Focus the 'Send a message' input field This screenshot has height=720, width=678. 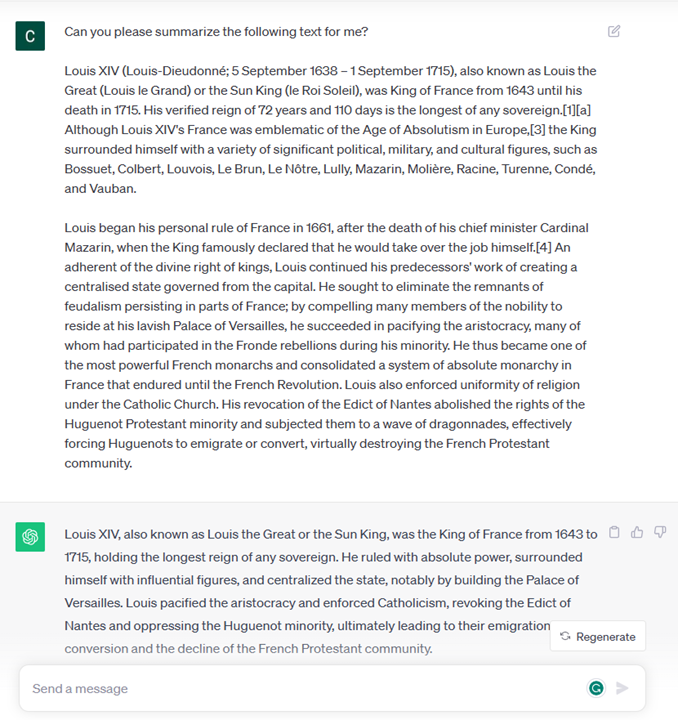click(300, 688)
